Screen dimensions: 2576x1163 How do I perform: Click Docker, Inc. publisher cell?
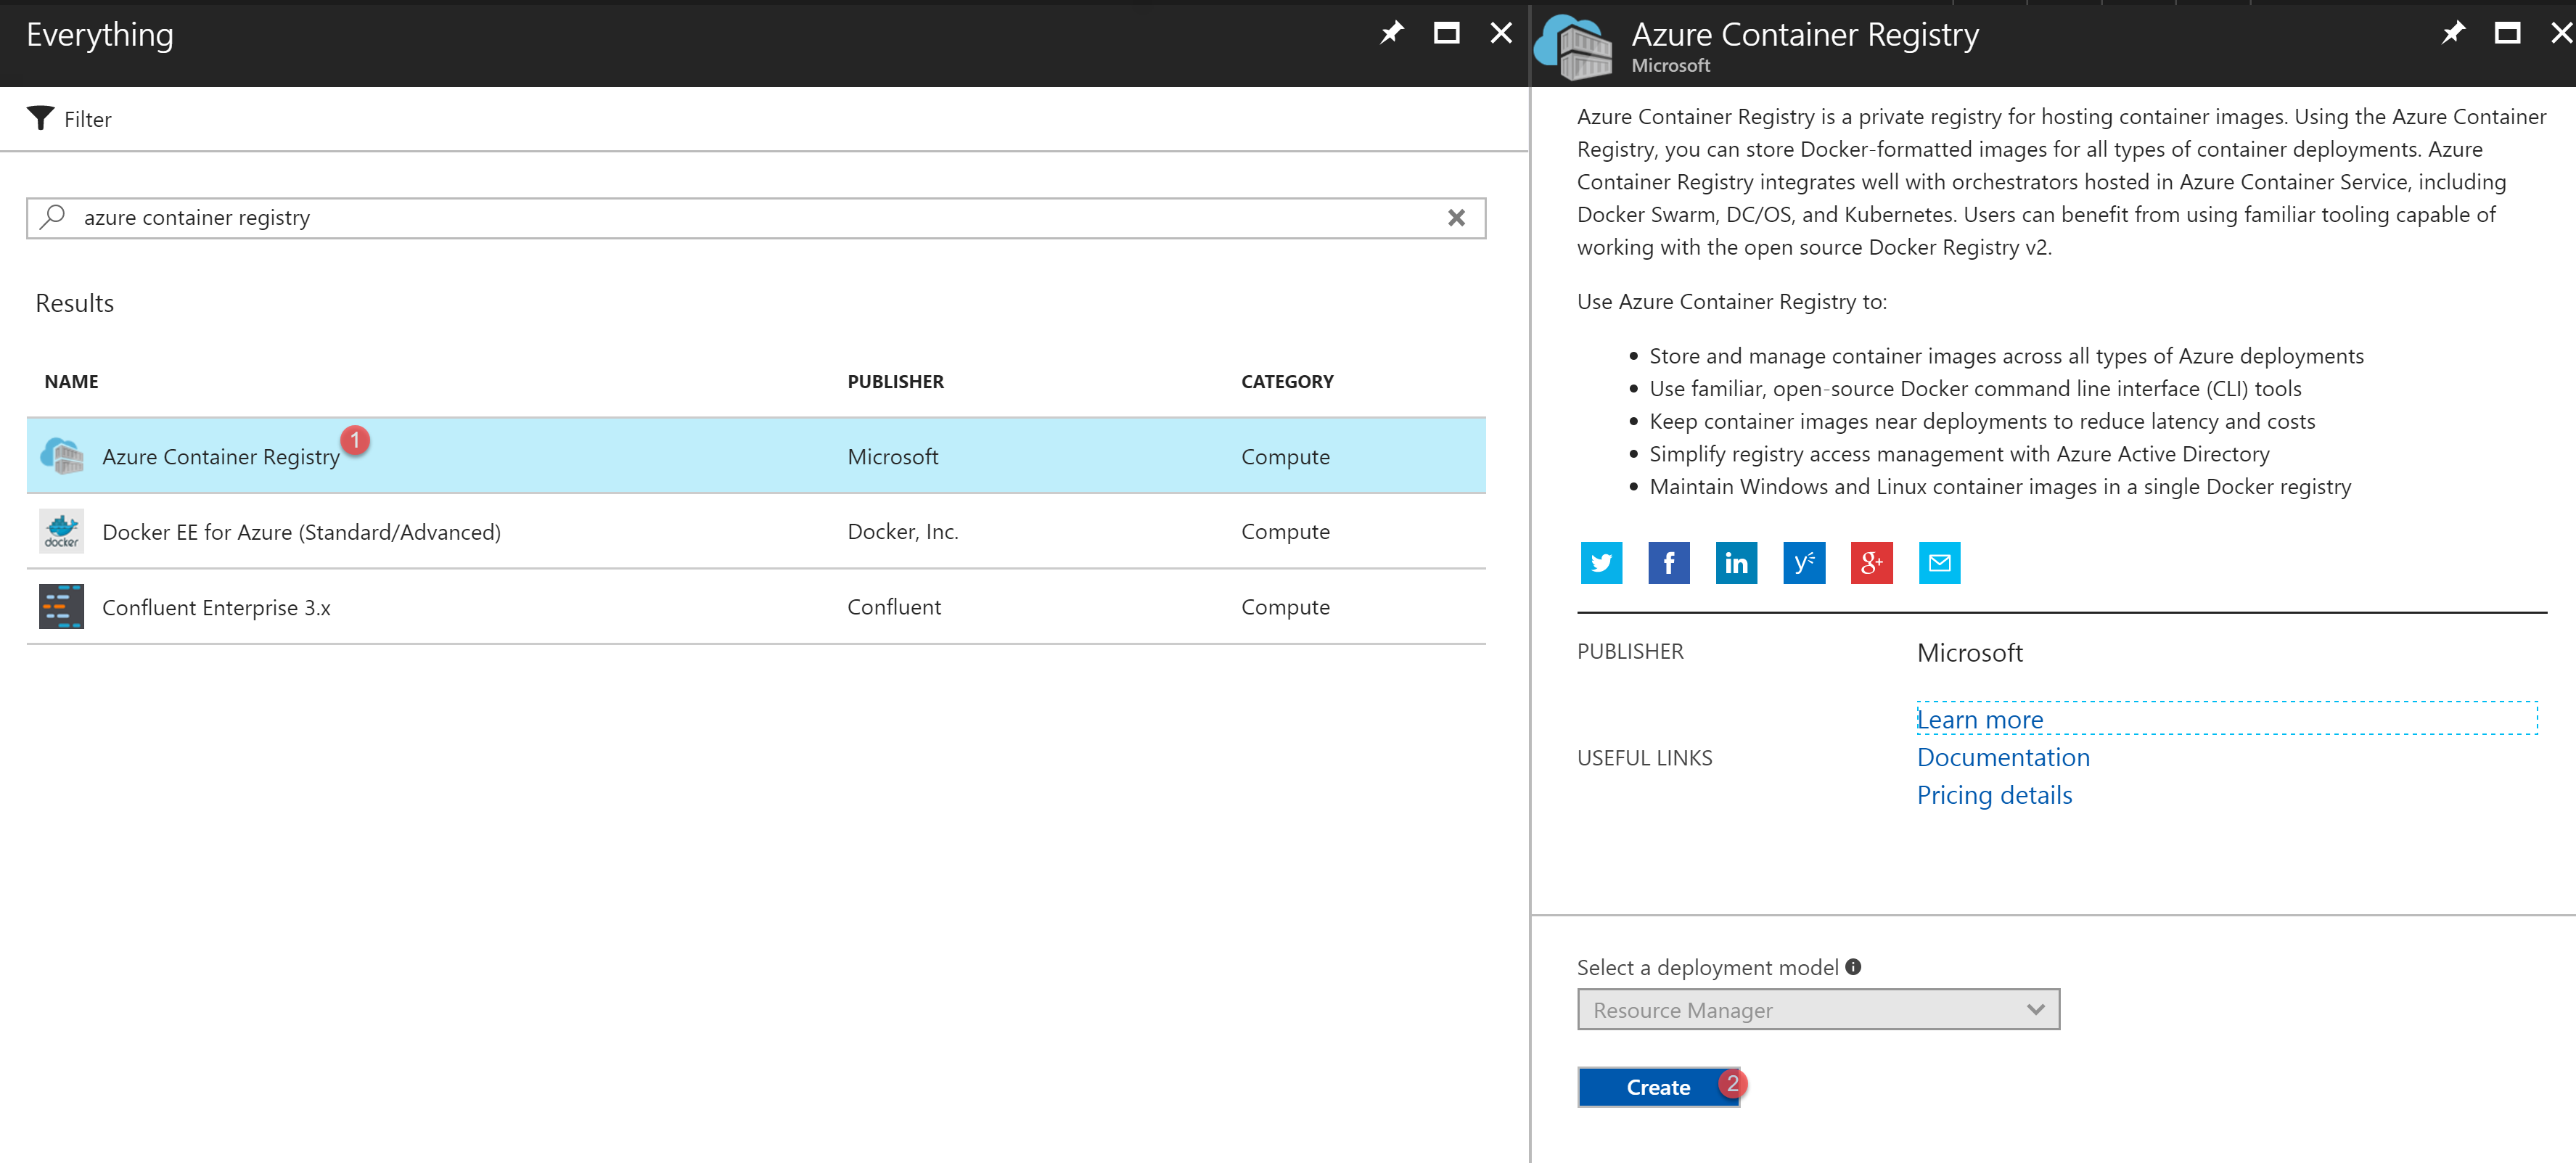902,531
